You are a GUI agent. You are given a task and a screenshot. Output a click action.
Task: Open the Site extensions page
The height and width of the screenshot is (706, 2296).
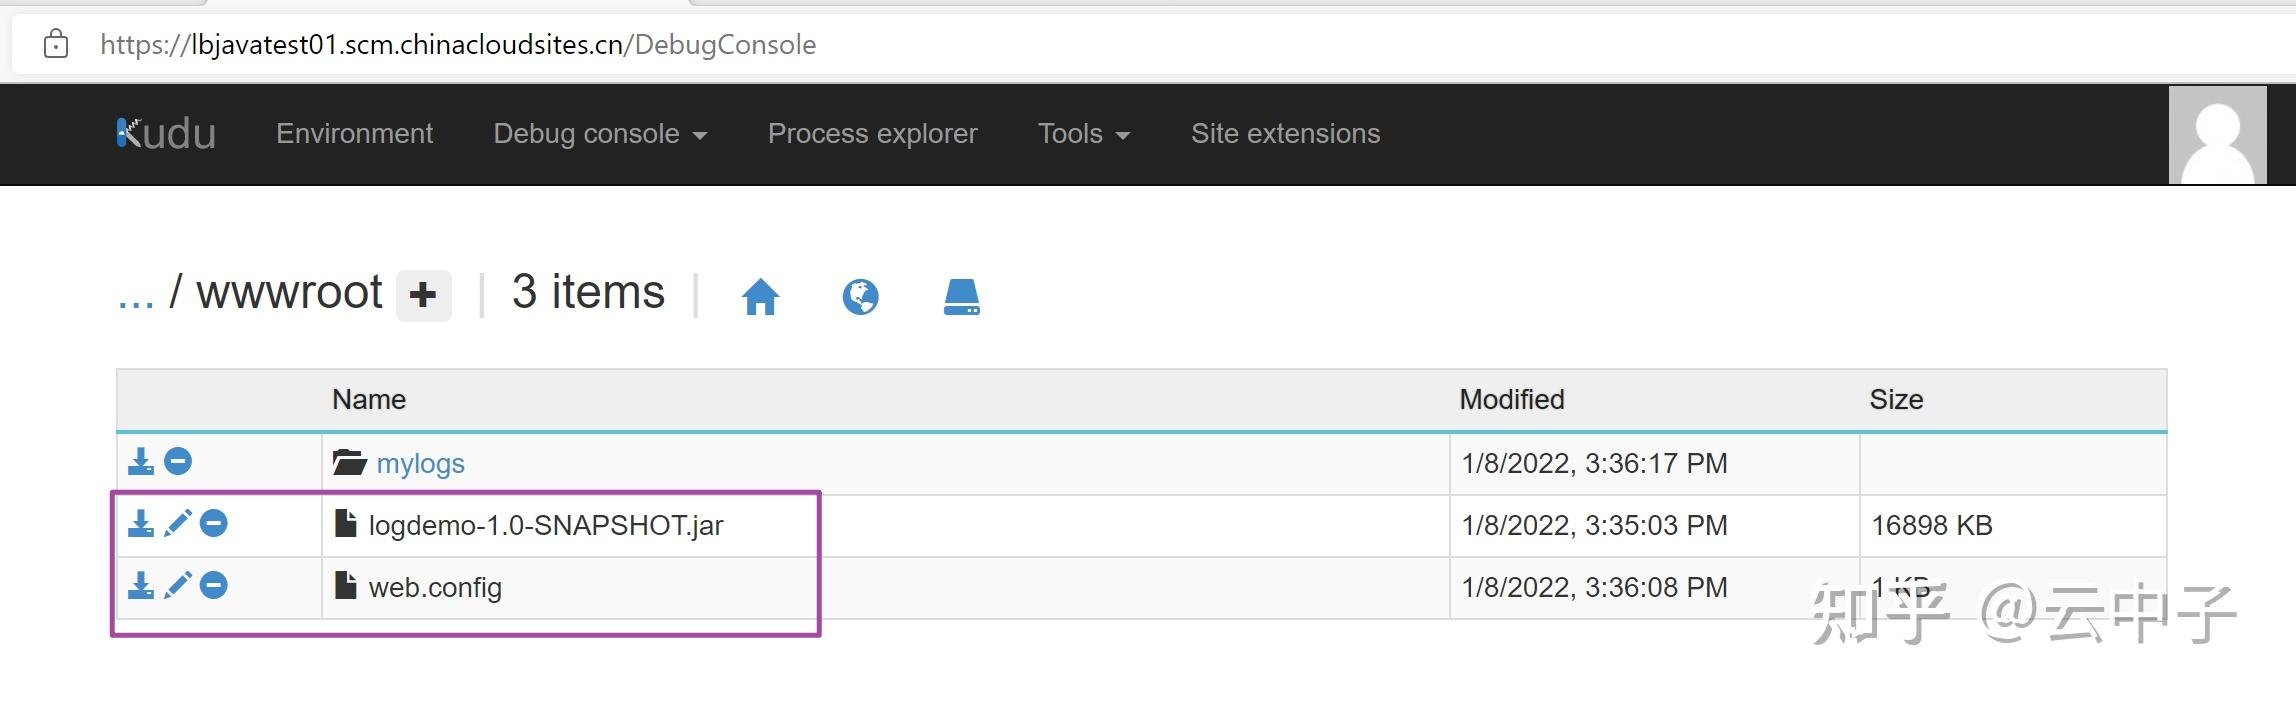click(1285, 133)
